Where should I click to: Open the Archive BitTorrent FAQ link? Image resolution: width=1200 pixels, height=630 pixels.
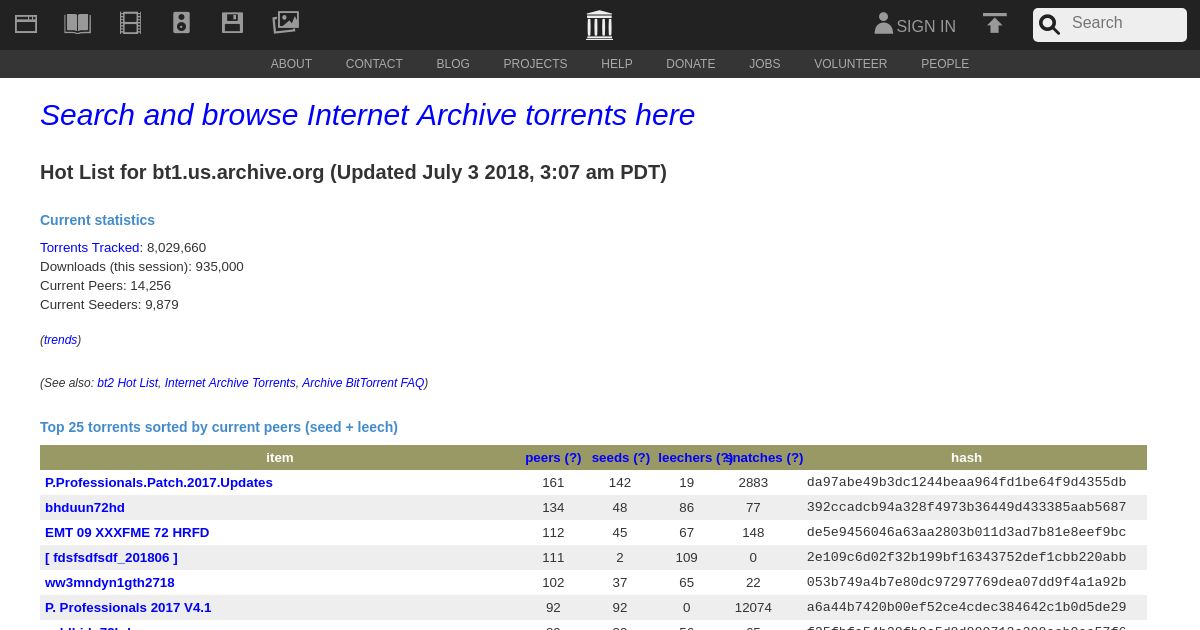coord(363,383)
